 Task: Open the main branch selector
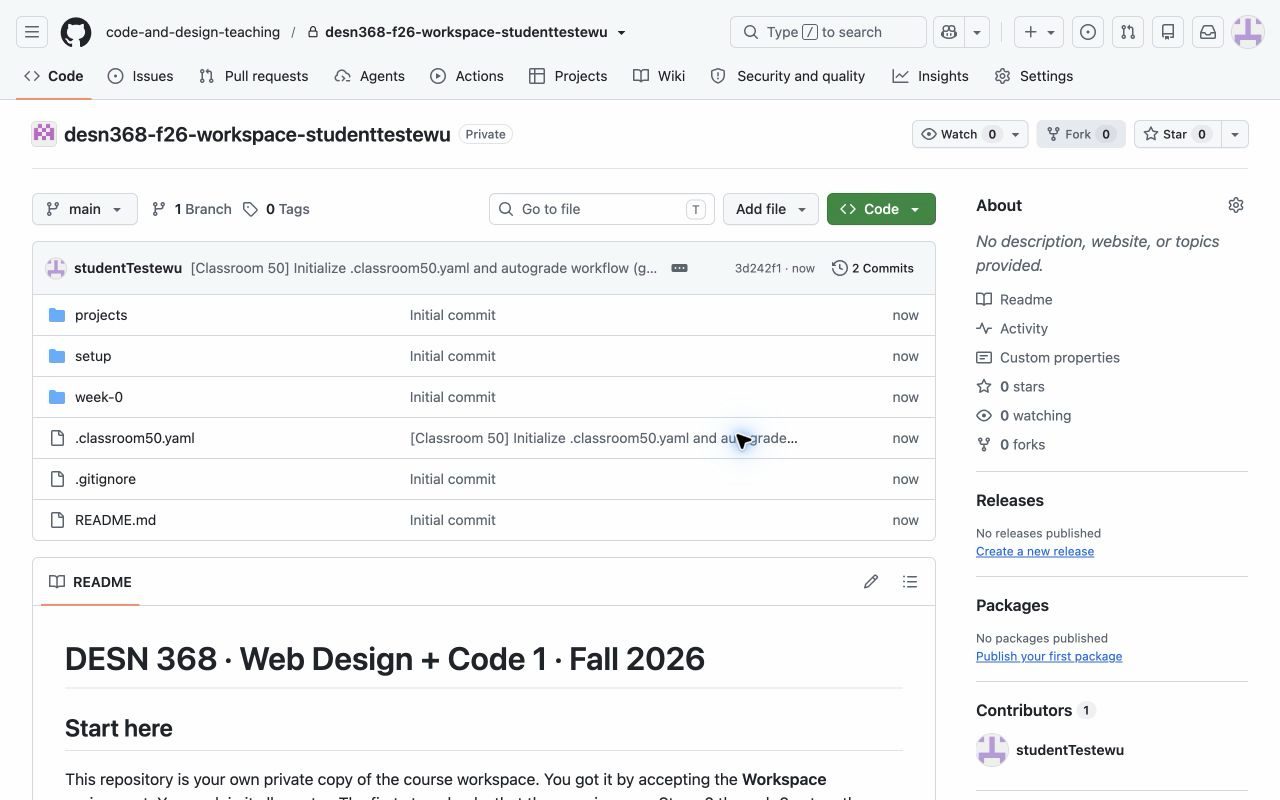(85, 209)
